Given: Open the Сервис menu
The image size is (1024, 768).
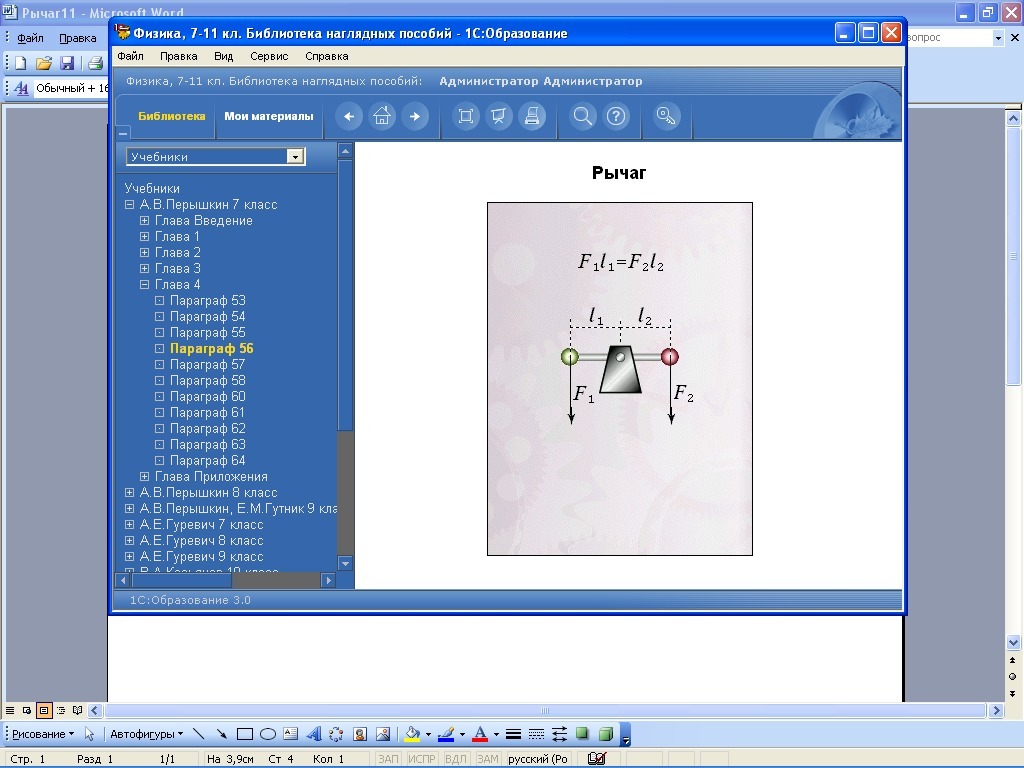Looking at the screenshot, I should click(x=269, y=57).
